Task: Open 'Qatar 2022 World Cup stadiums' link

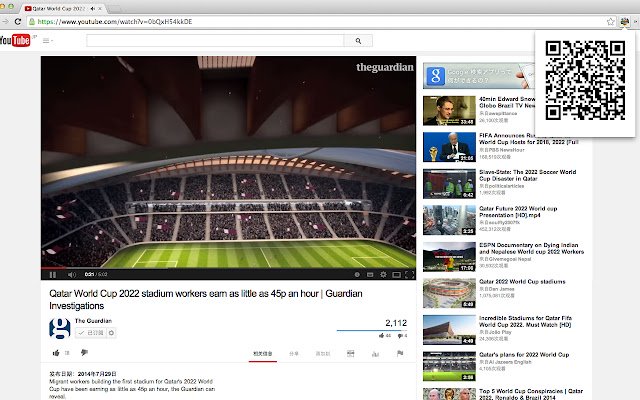Action: click(522, 282)
